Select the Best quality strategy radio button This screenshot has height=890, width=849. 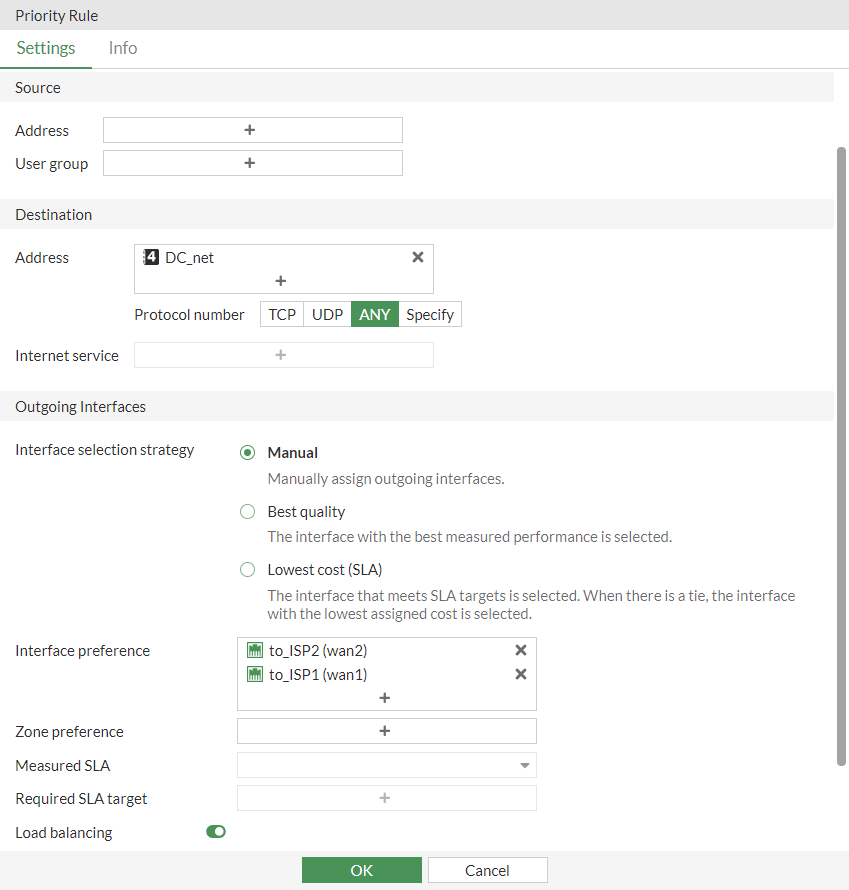pos(248,512)
